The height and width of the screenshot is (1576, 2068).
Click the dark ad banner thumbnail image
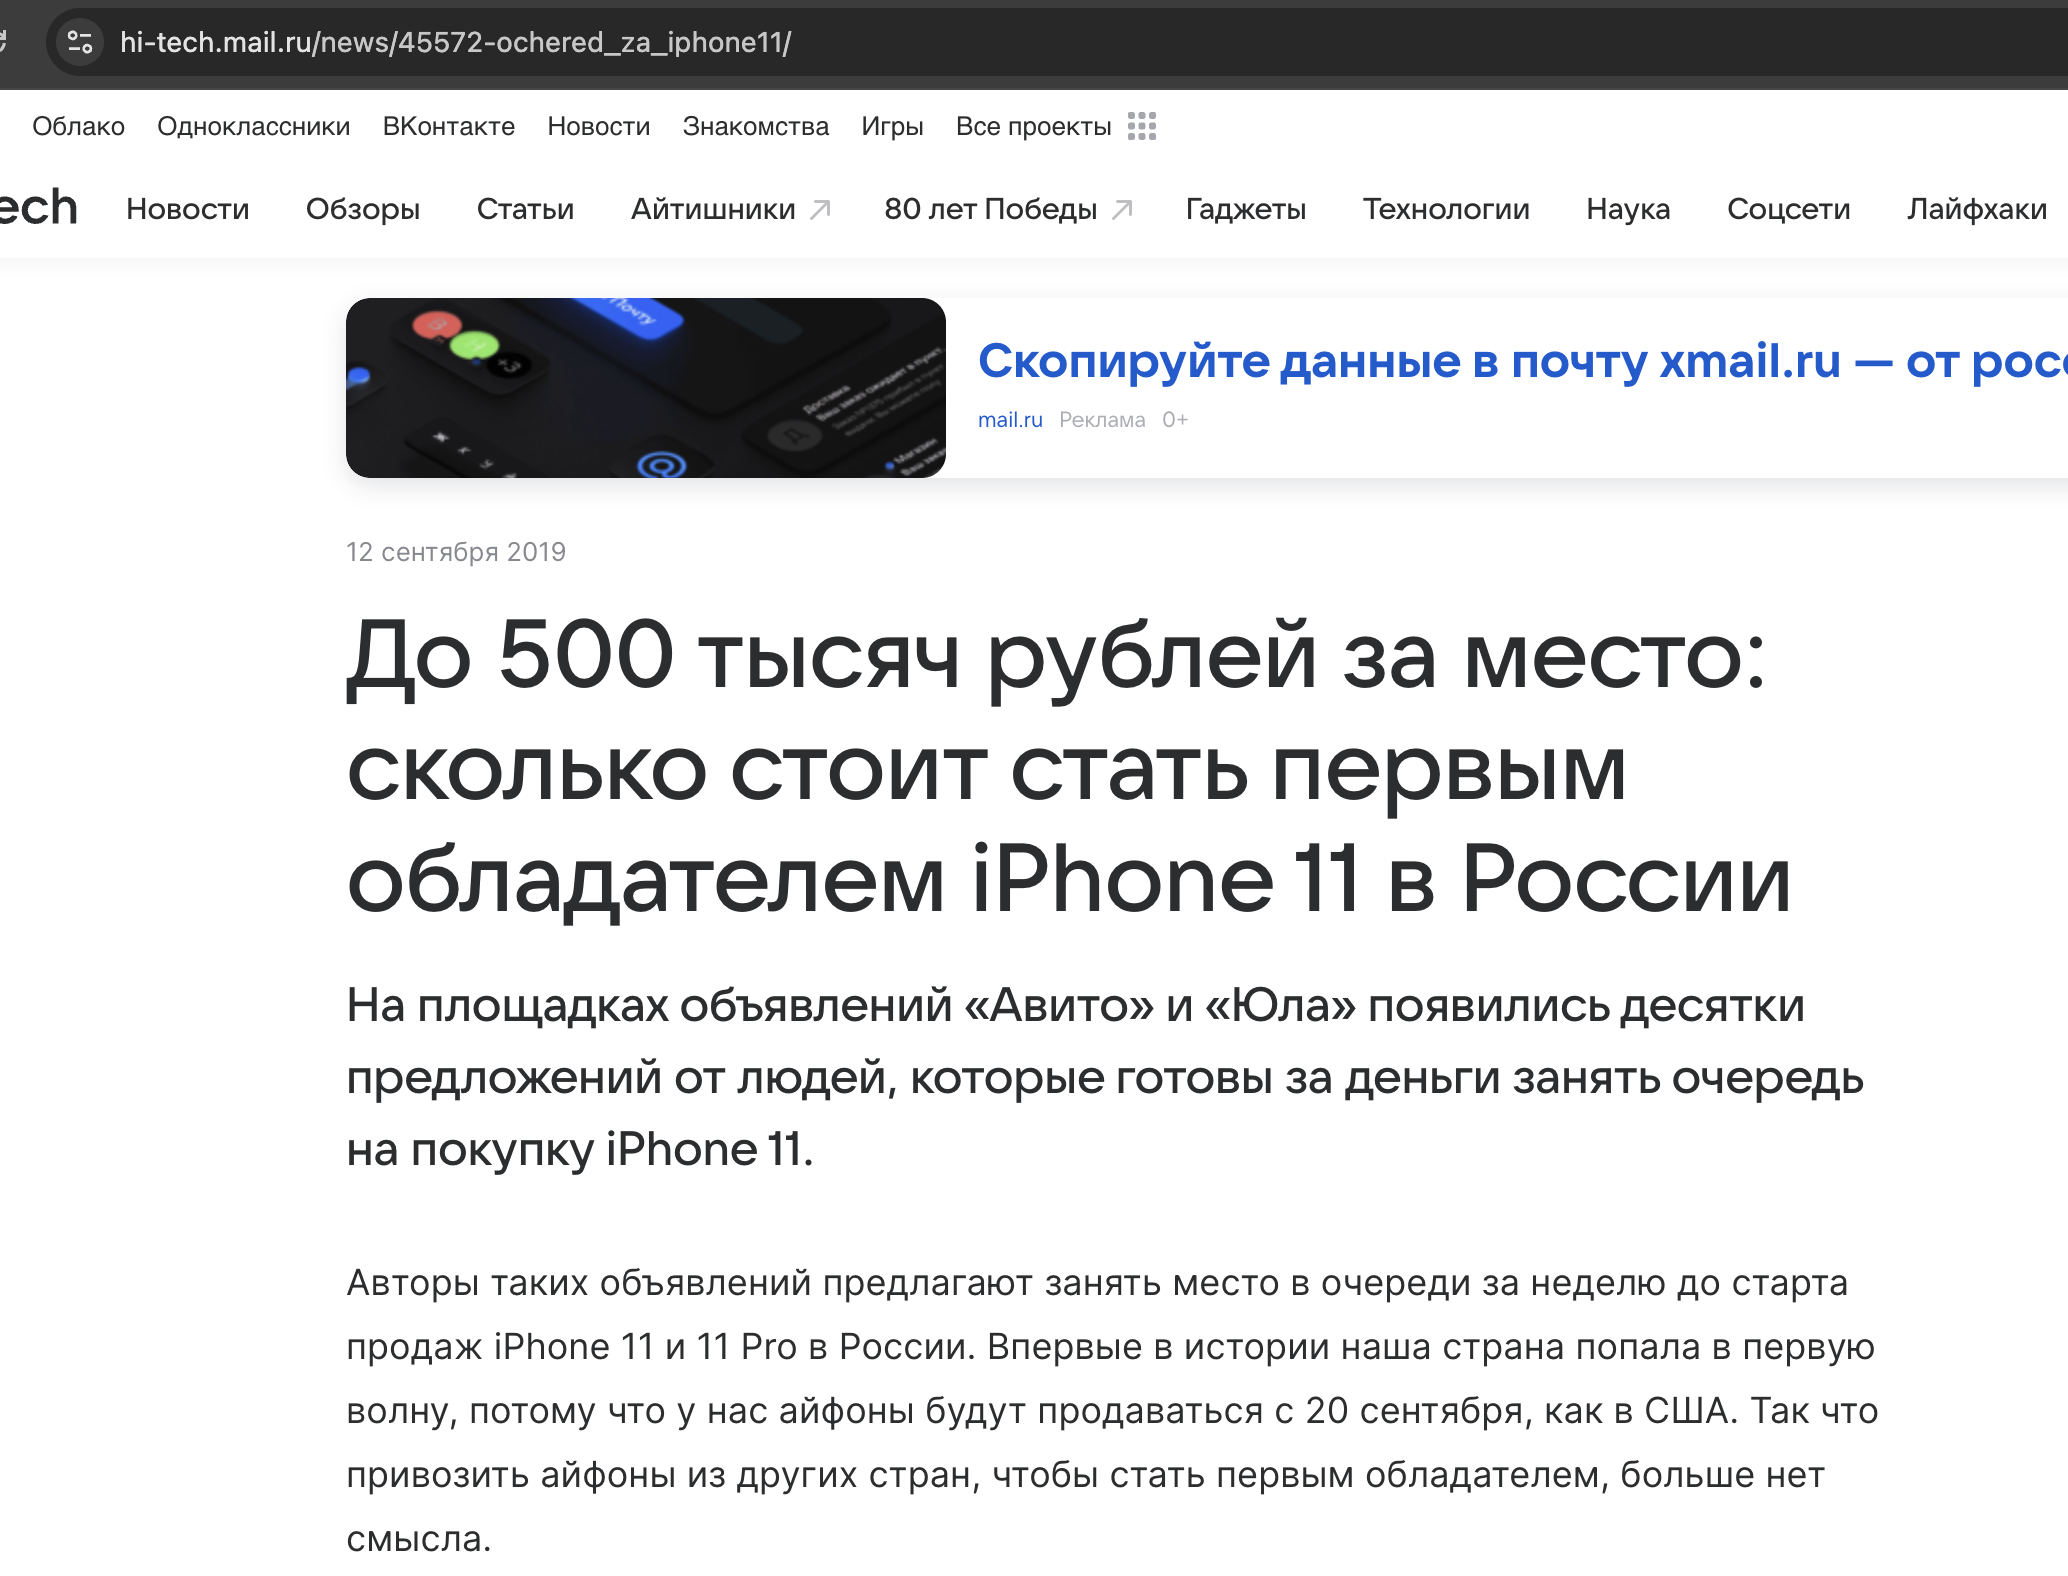[x=646, y=388]
